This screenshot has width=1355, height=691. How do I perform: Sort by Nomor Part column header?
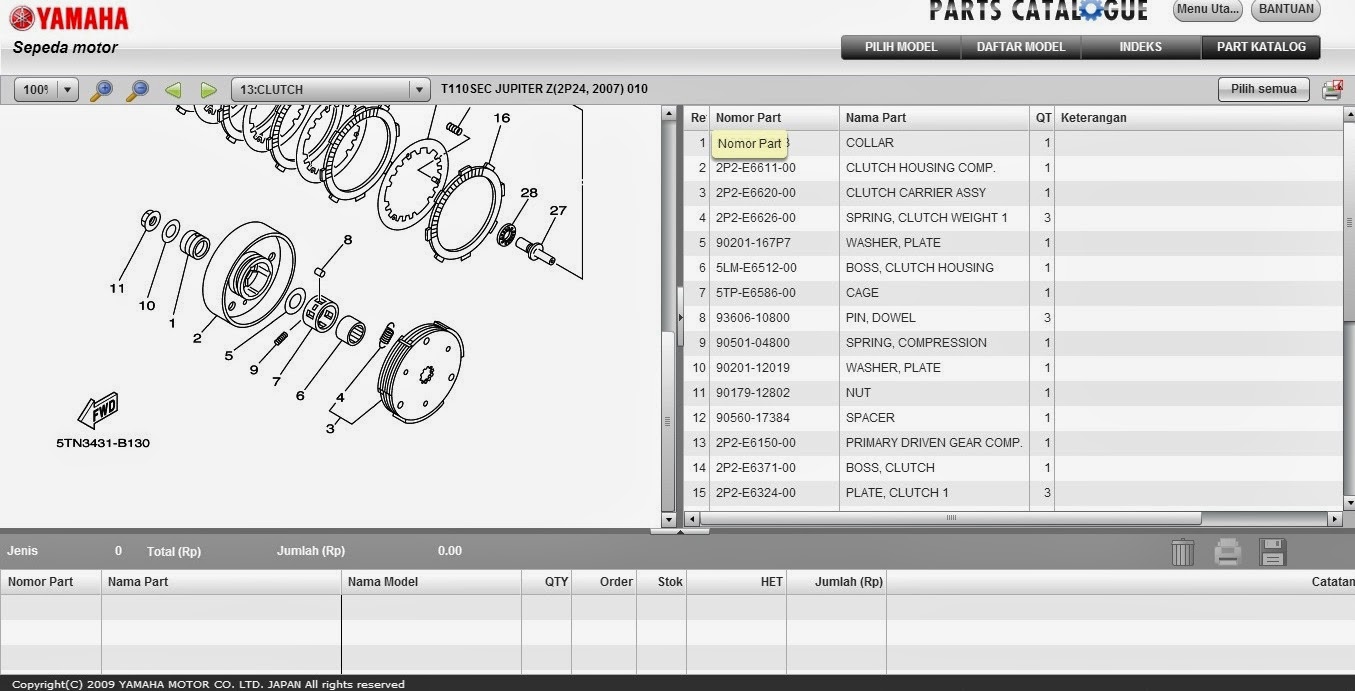[774, 118]
